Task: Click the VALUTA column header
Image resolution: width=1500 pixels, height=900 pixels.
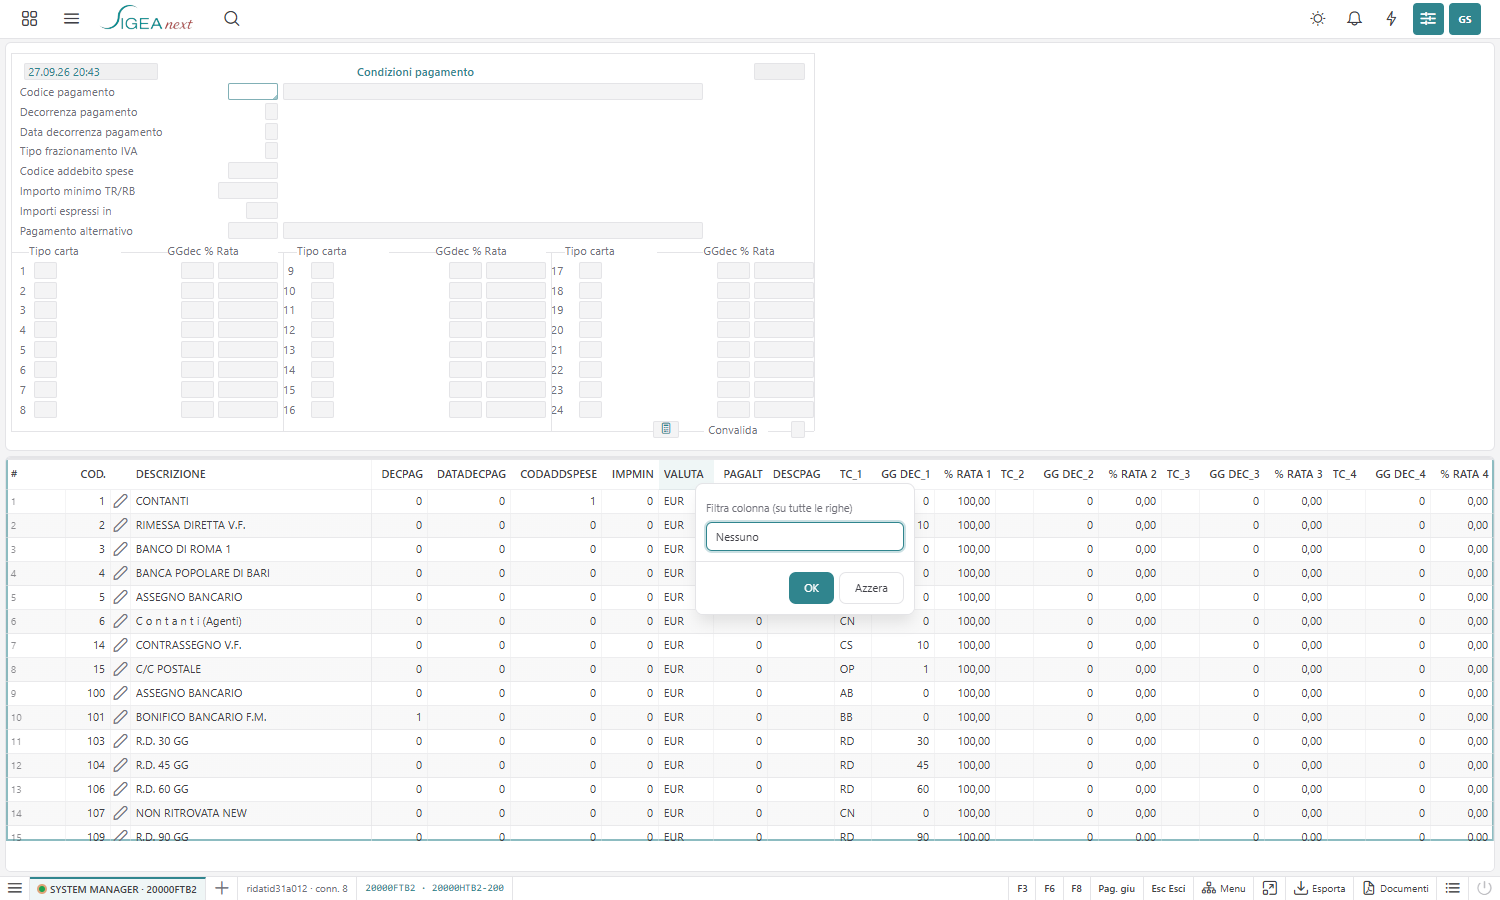Action: click(x=684, y=474)
